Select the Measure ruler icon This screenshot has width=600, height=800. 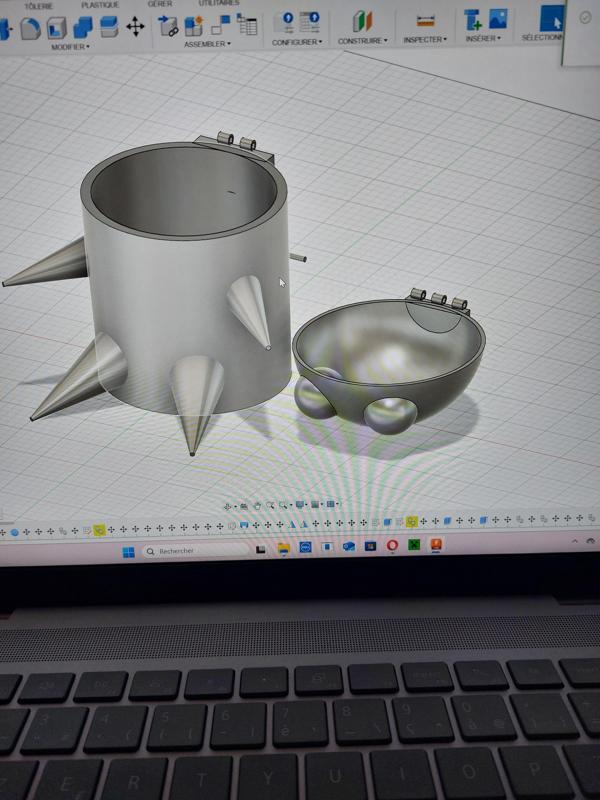coord(425,21)
